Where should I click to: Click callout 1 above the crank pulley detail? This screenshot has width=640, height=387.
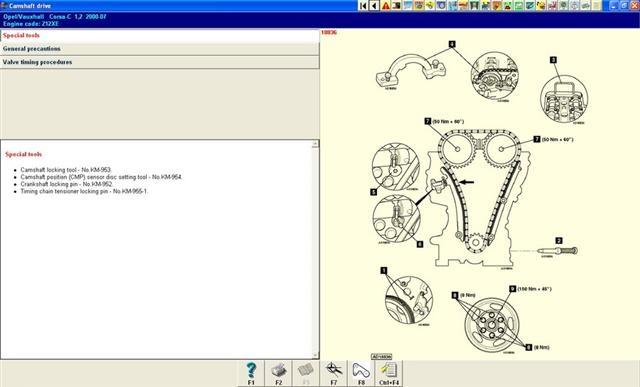pyautogui.click(x=384, y=270)
